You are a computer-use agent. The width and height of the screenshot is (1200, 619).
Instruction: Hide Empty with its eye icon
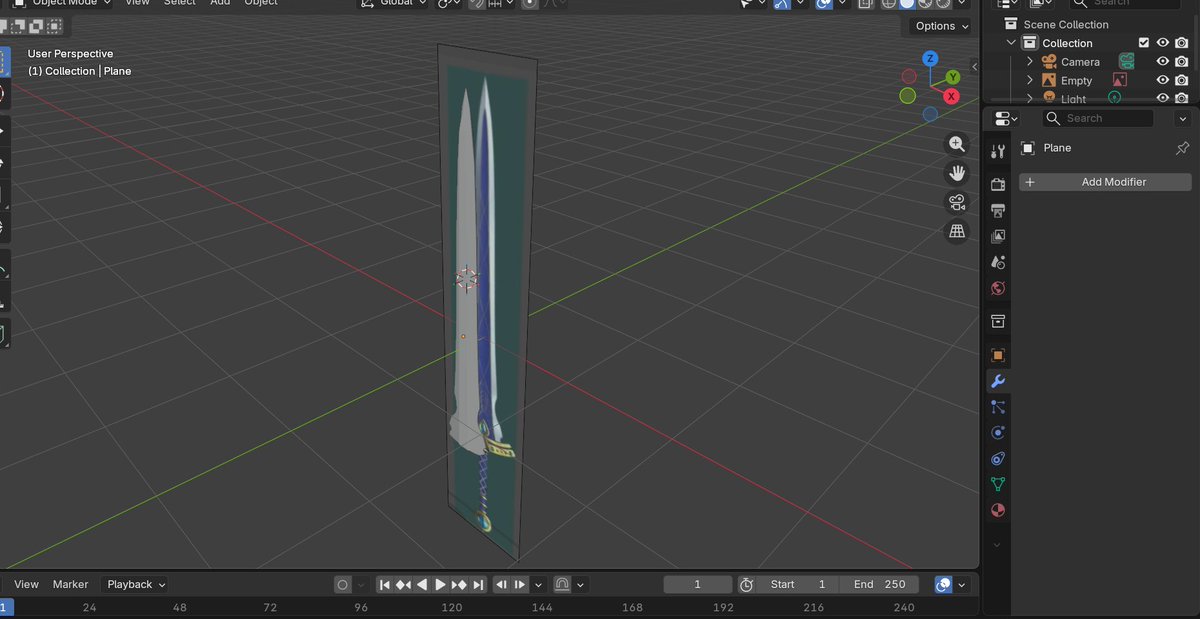pos(1163,80)
